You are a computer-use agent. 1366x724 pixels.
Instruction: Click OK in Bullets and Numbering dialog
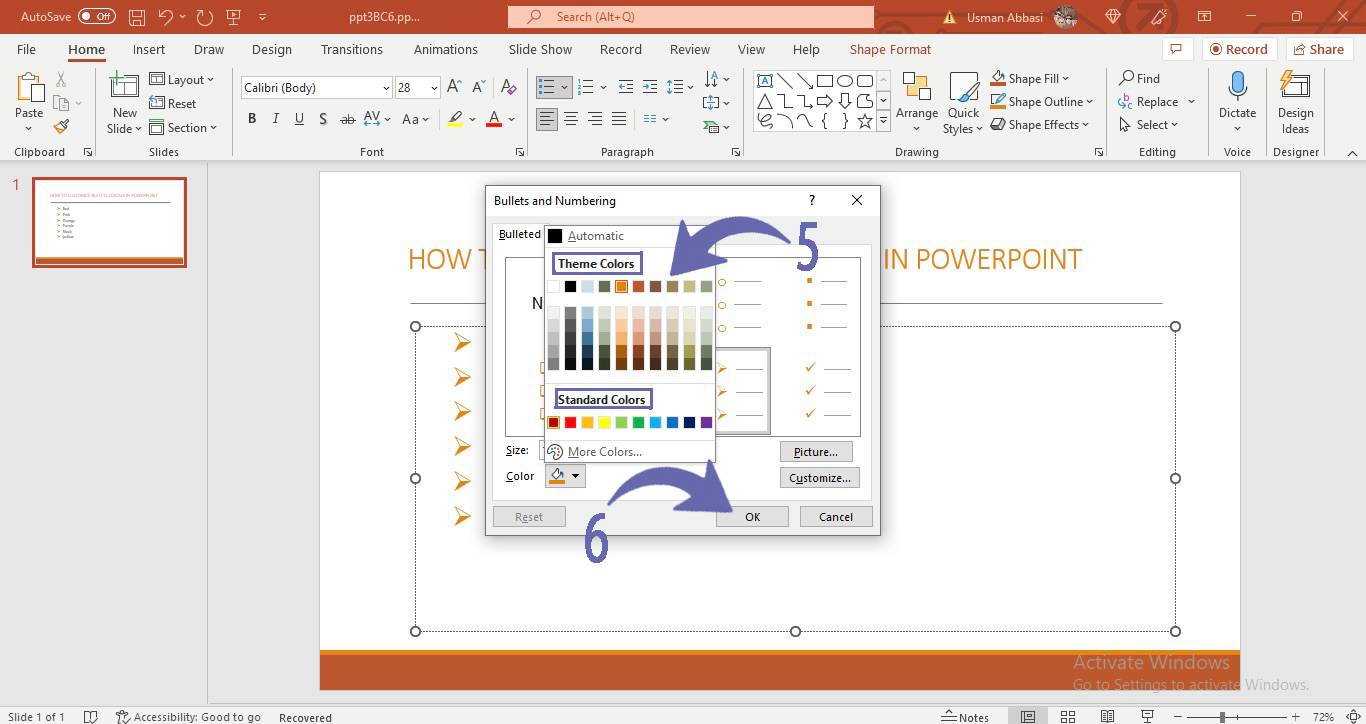(x=752, y=517)
